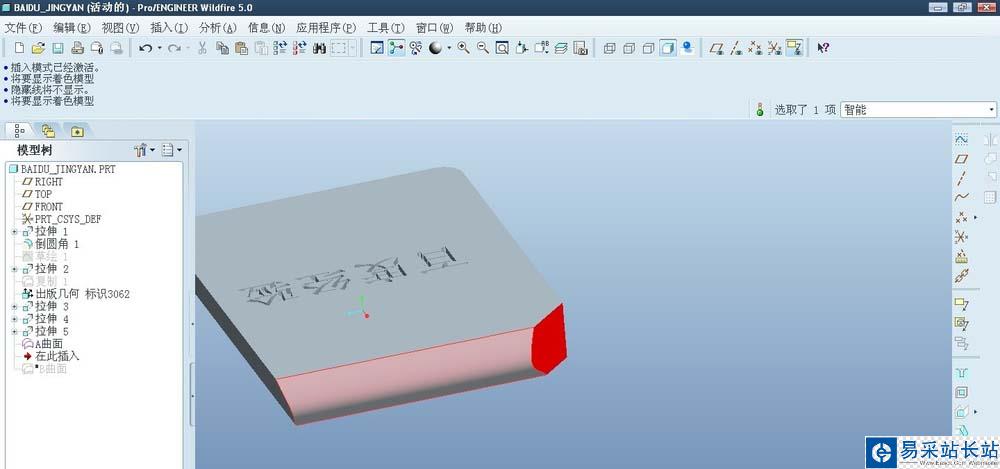1000x469 pixels.
Task: Select the datum Plane tool in right toolbar
Action: point(961,158)
